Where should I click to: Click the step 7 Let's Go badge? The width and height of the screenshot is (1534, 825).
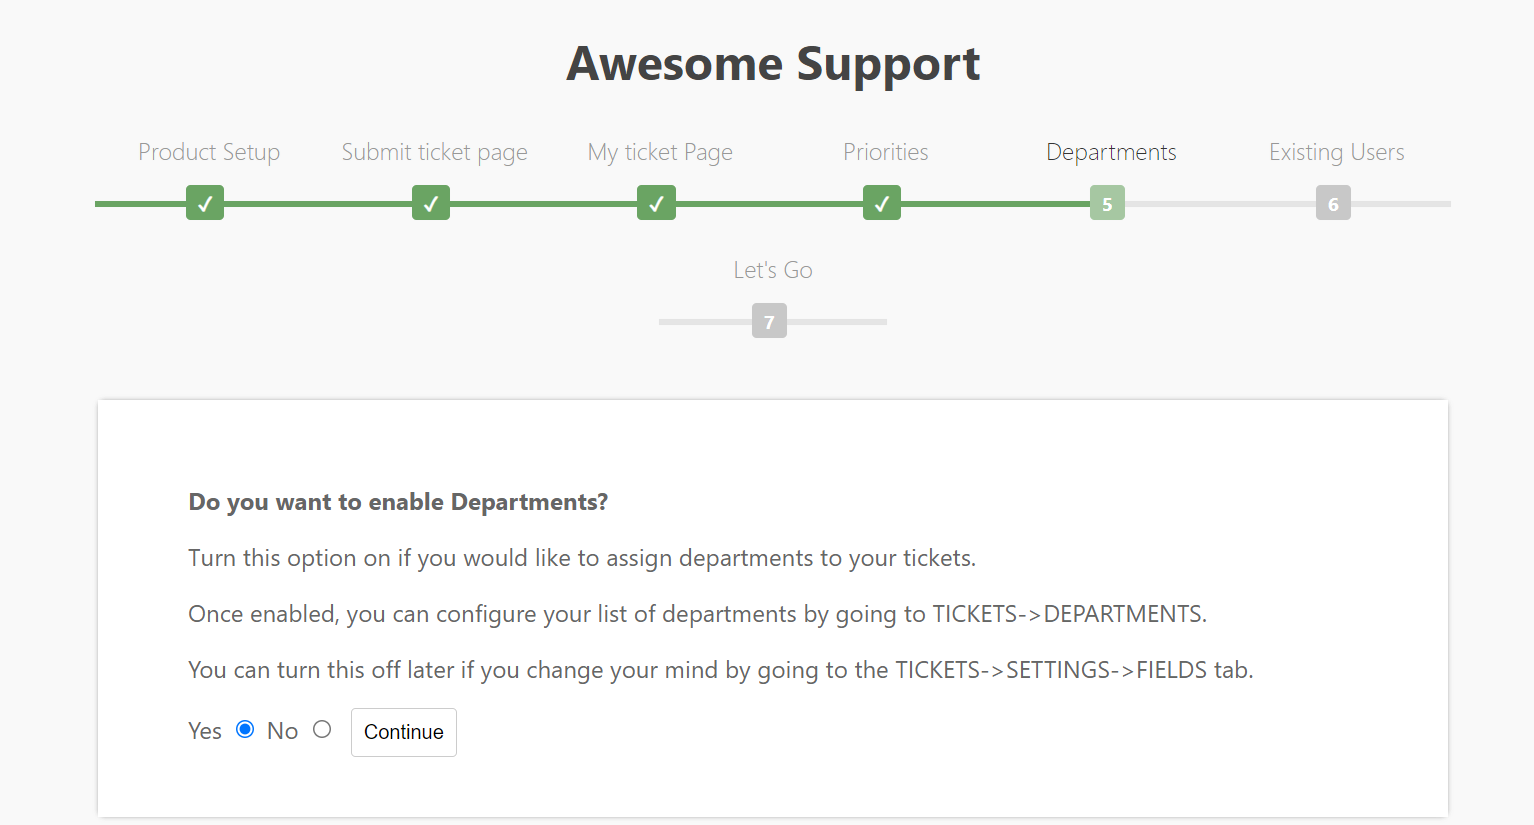point(769,322)
